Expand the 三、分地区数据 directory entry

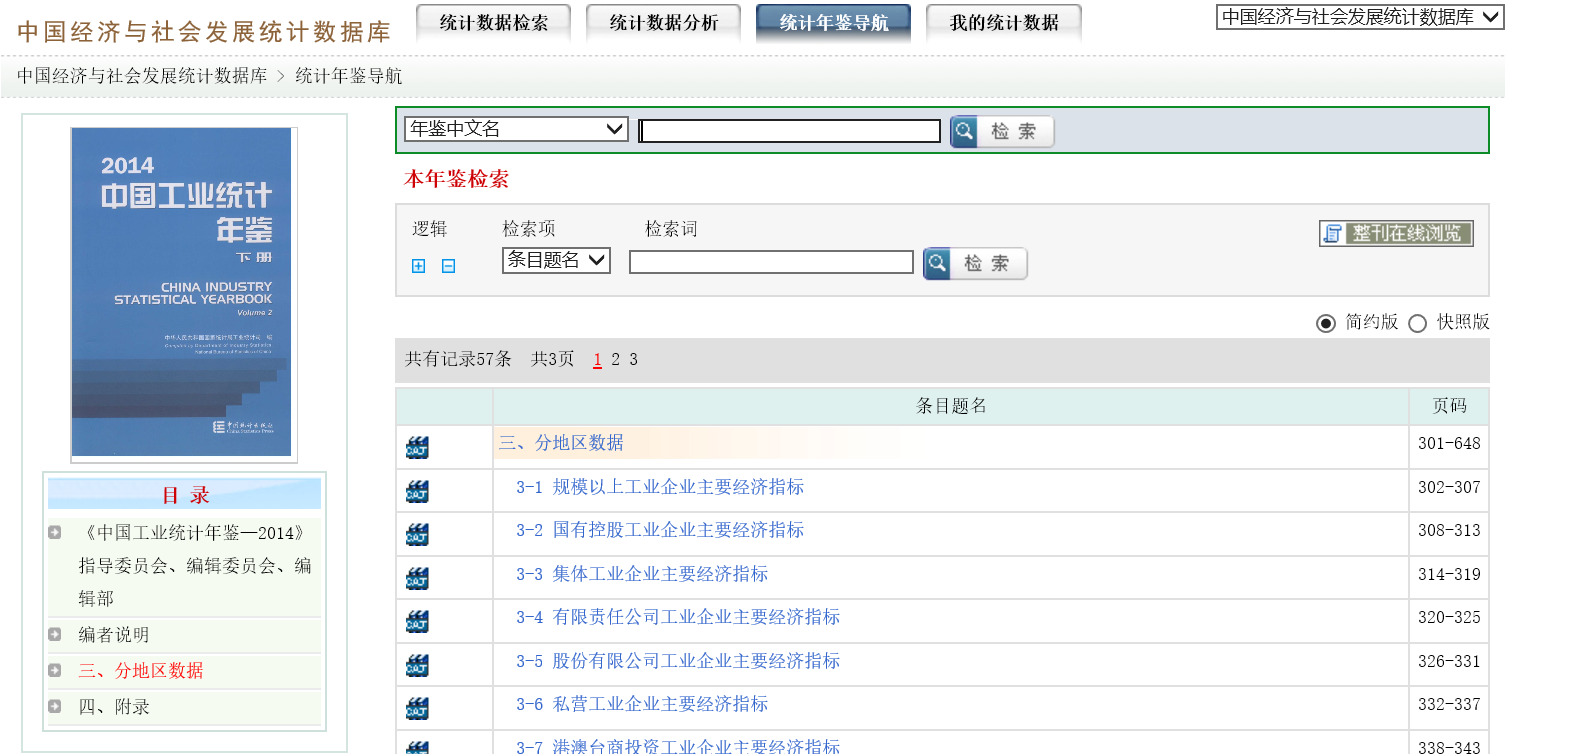pyautogui.click(x=55, y=670)
